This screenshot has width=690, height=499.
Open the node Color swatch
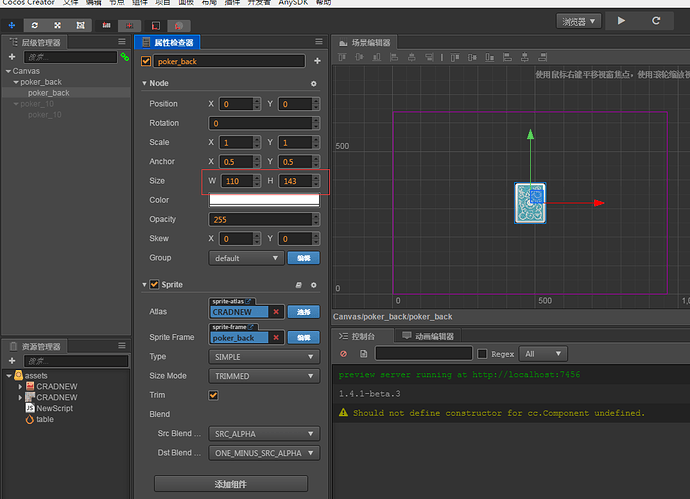coord(264,200)
